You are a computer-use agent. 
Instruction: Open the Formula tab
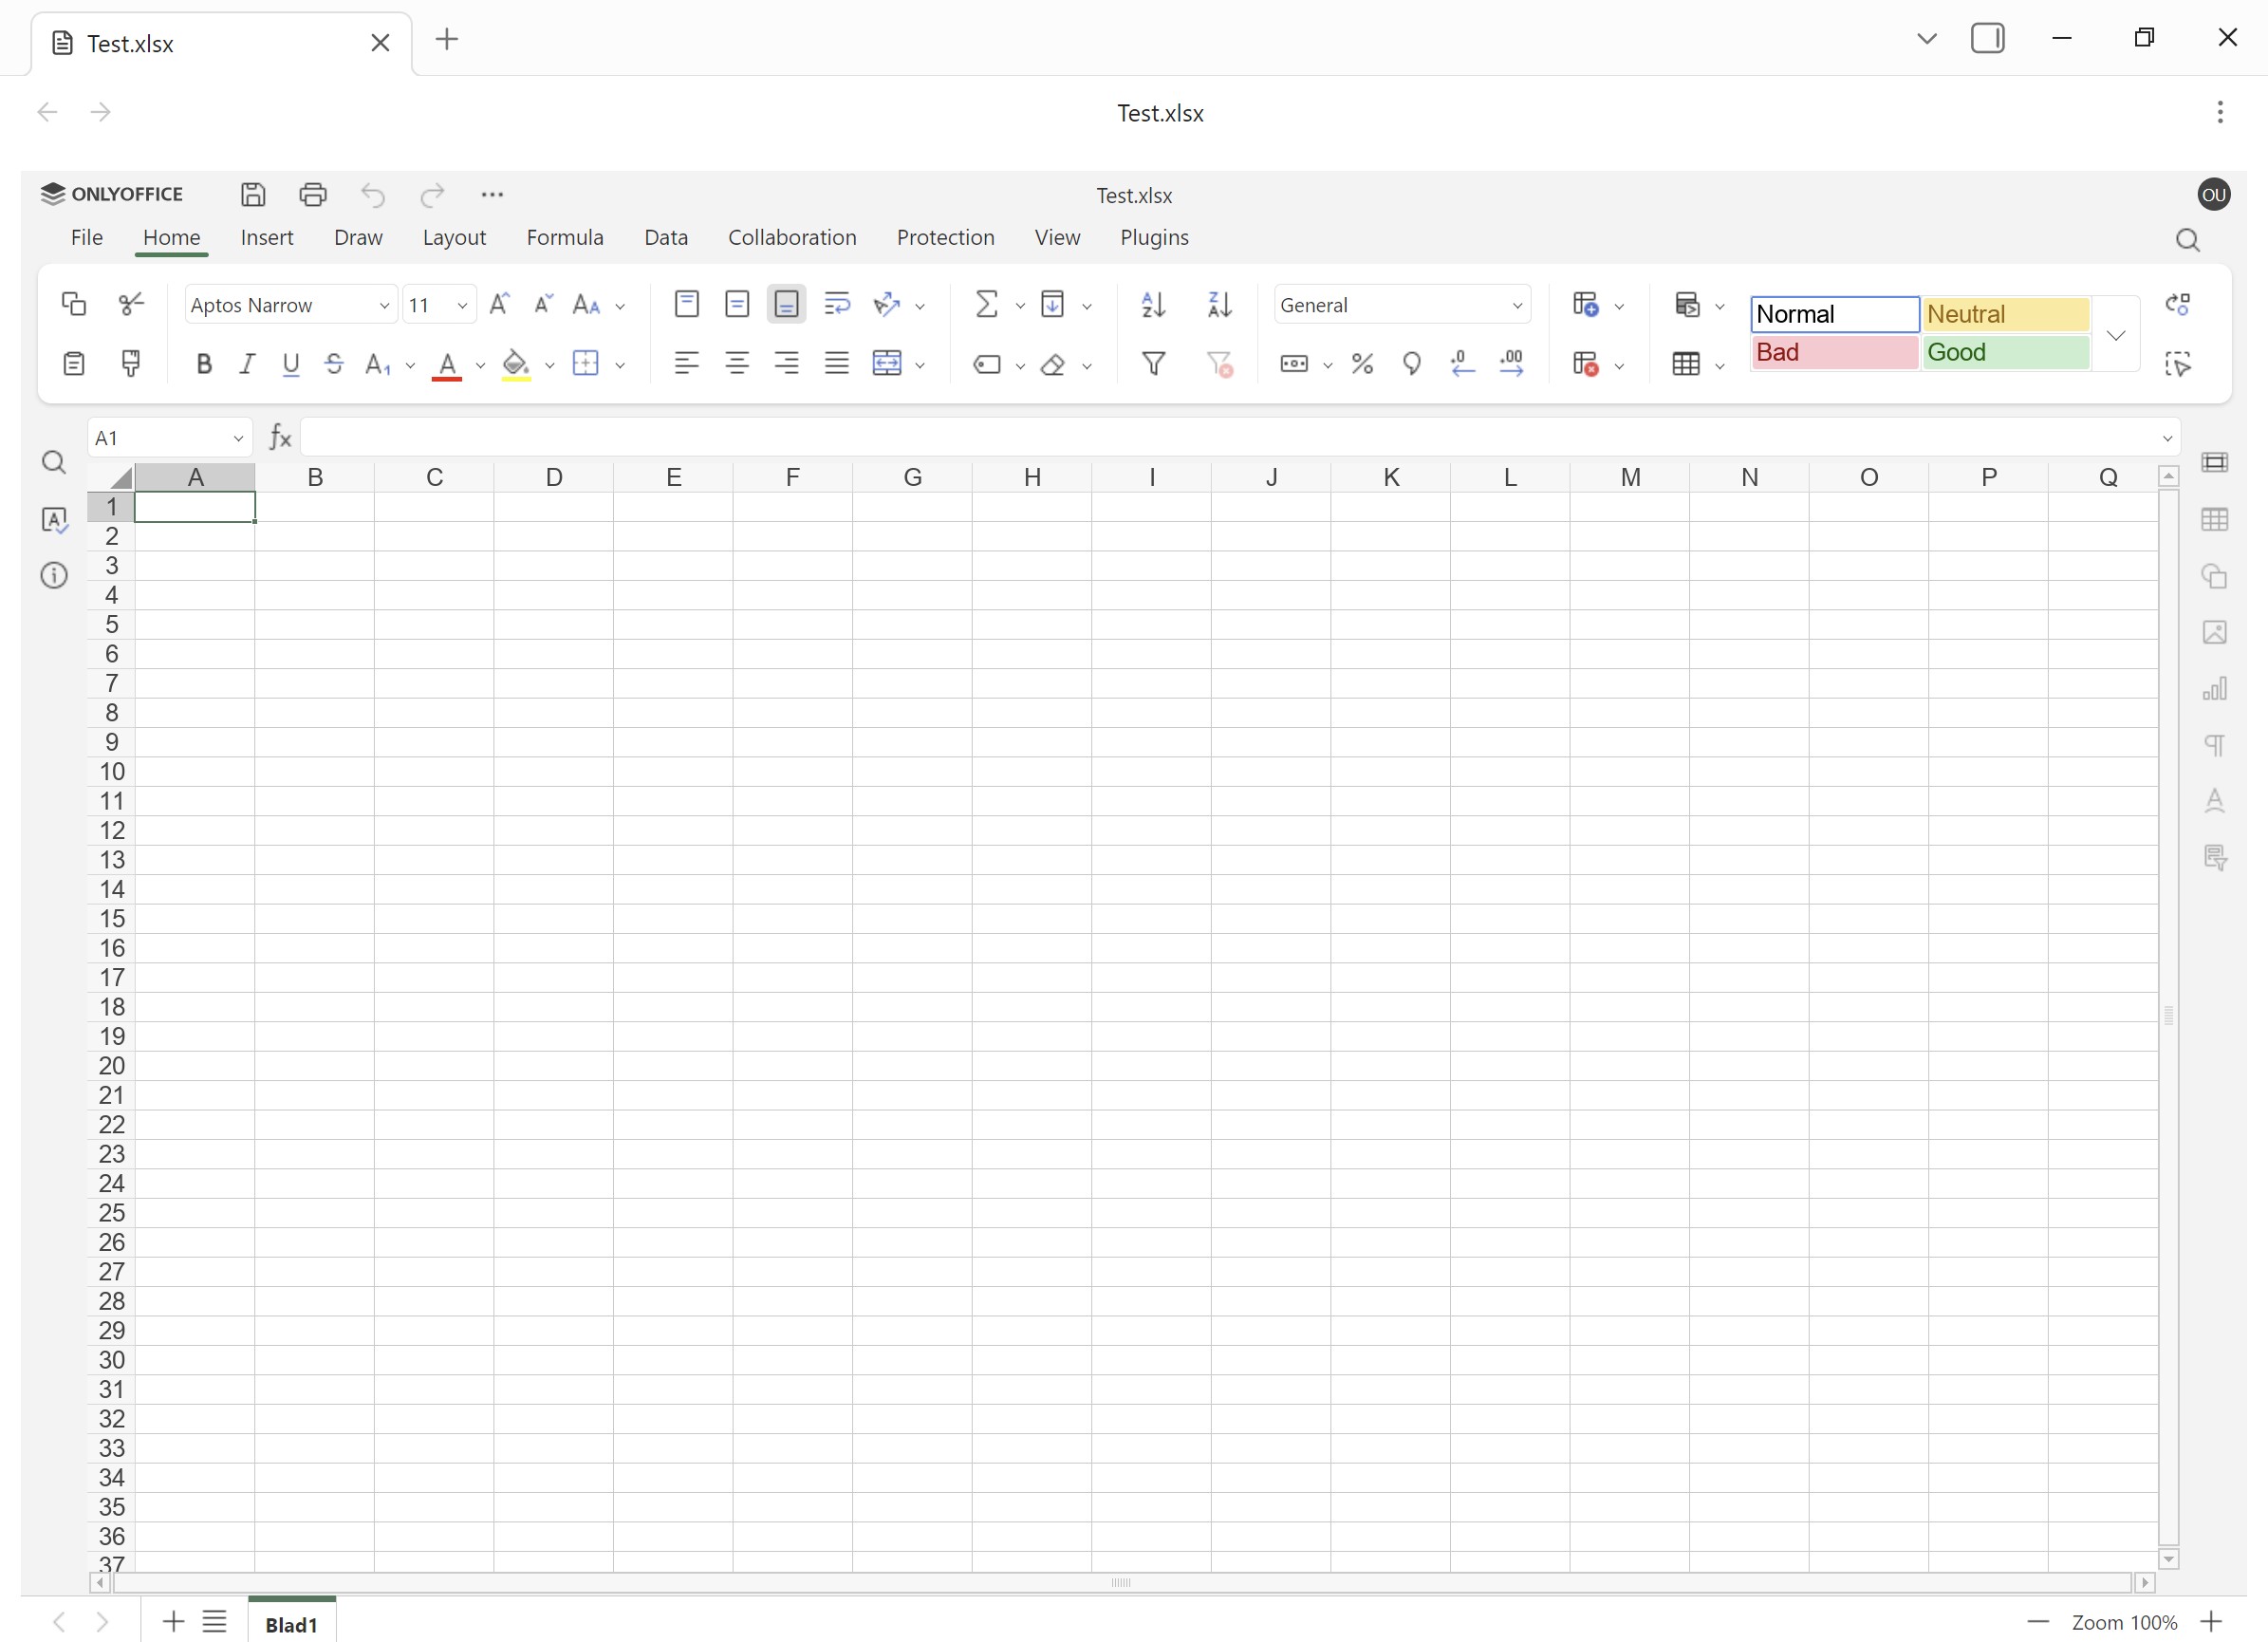tap(564, 238)
